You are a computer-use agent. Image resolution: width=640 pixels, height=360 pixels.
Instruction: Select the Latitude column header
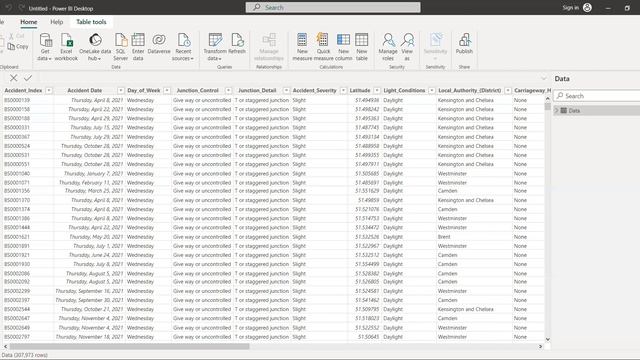tap(360, 90)
